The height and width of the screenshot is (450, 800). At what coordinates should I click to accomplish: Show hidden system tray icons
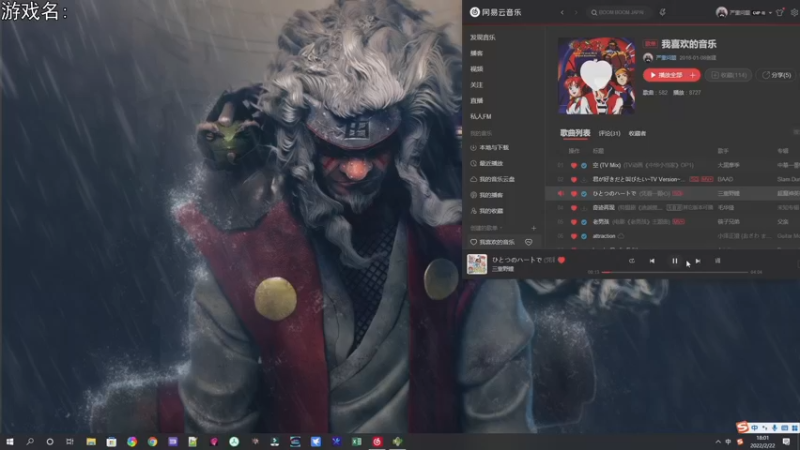(x=718, y=442)
